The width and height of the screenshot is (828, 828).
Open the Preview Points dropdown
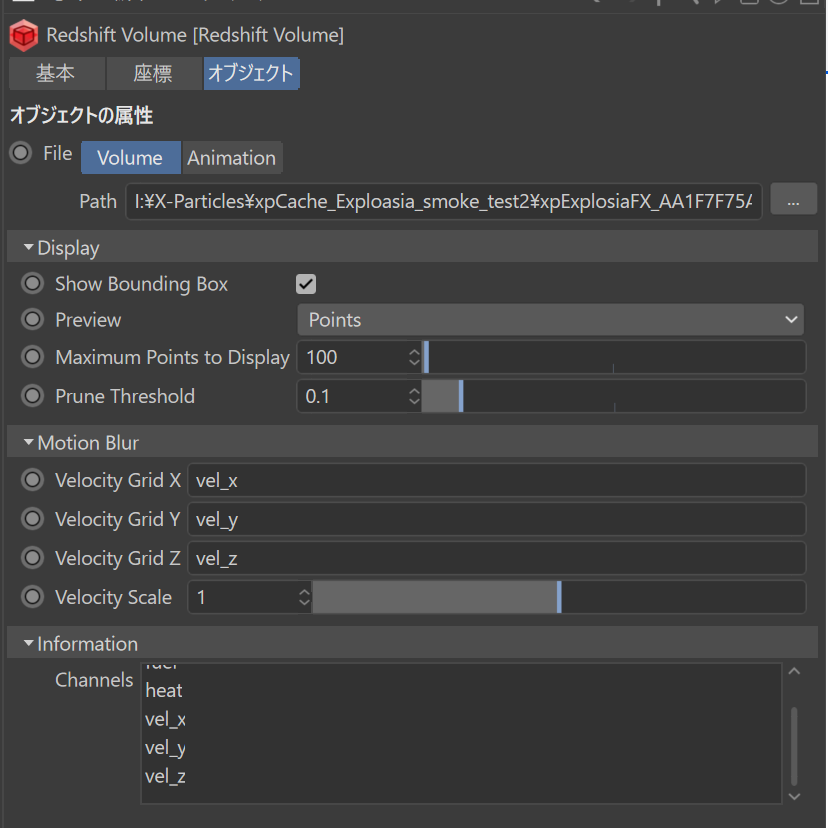[550, 319]
